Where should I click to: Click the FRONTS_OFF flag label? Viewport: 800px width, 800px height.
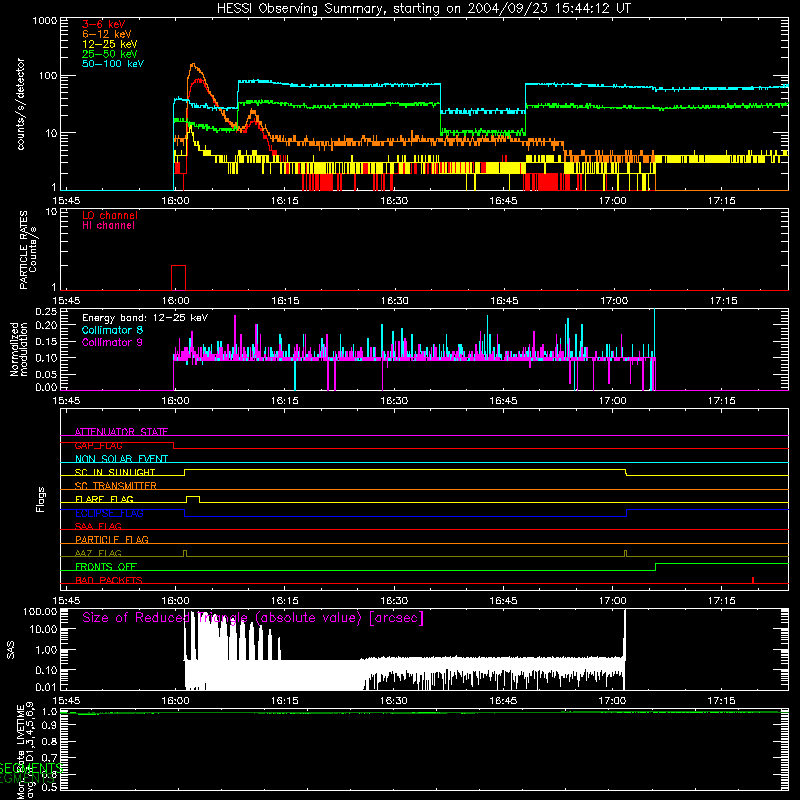point(106,567)
